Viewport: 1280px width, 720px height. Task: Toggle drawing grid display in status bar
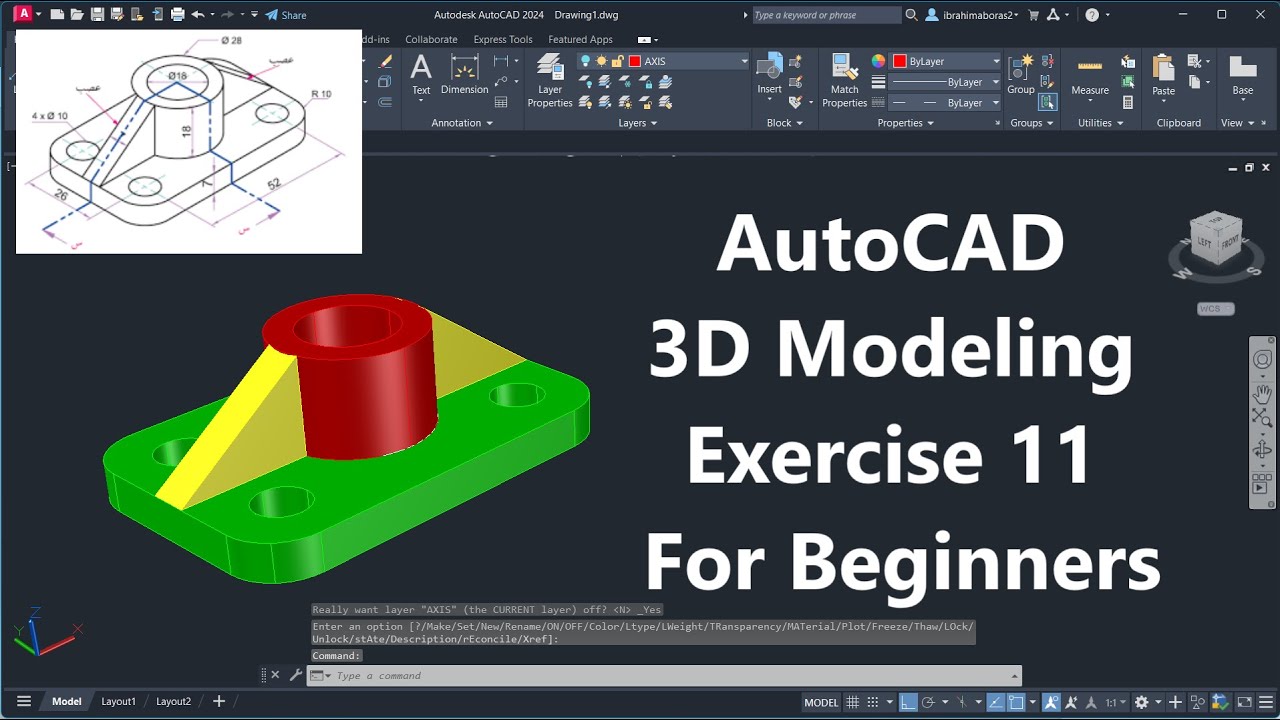pos(853,702)
